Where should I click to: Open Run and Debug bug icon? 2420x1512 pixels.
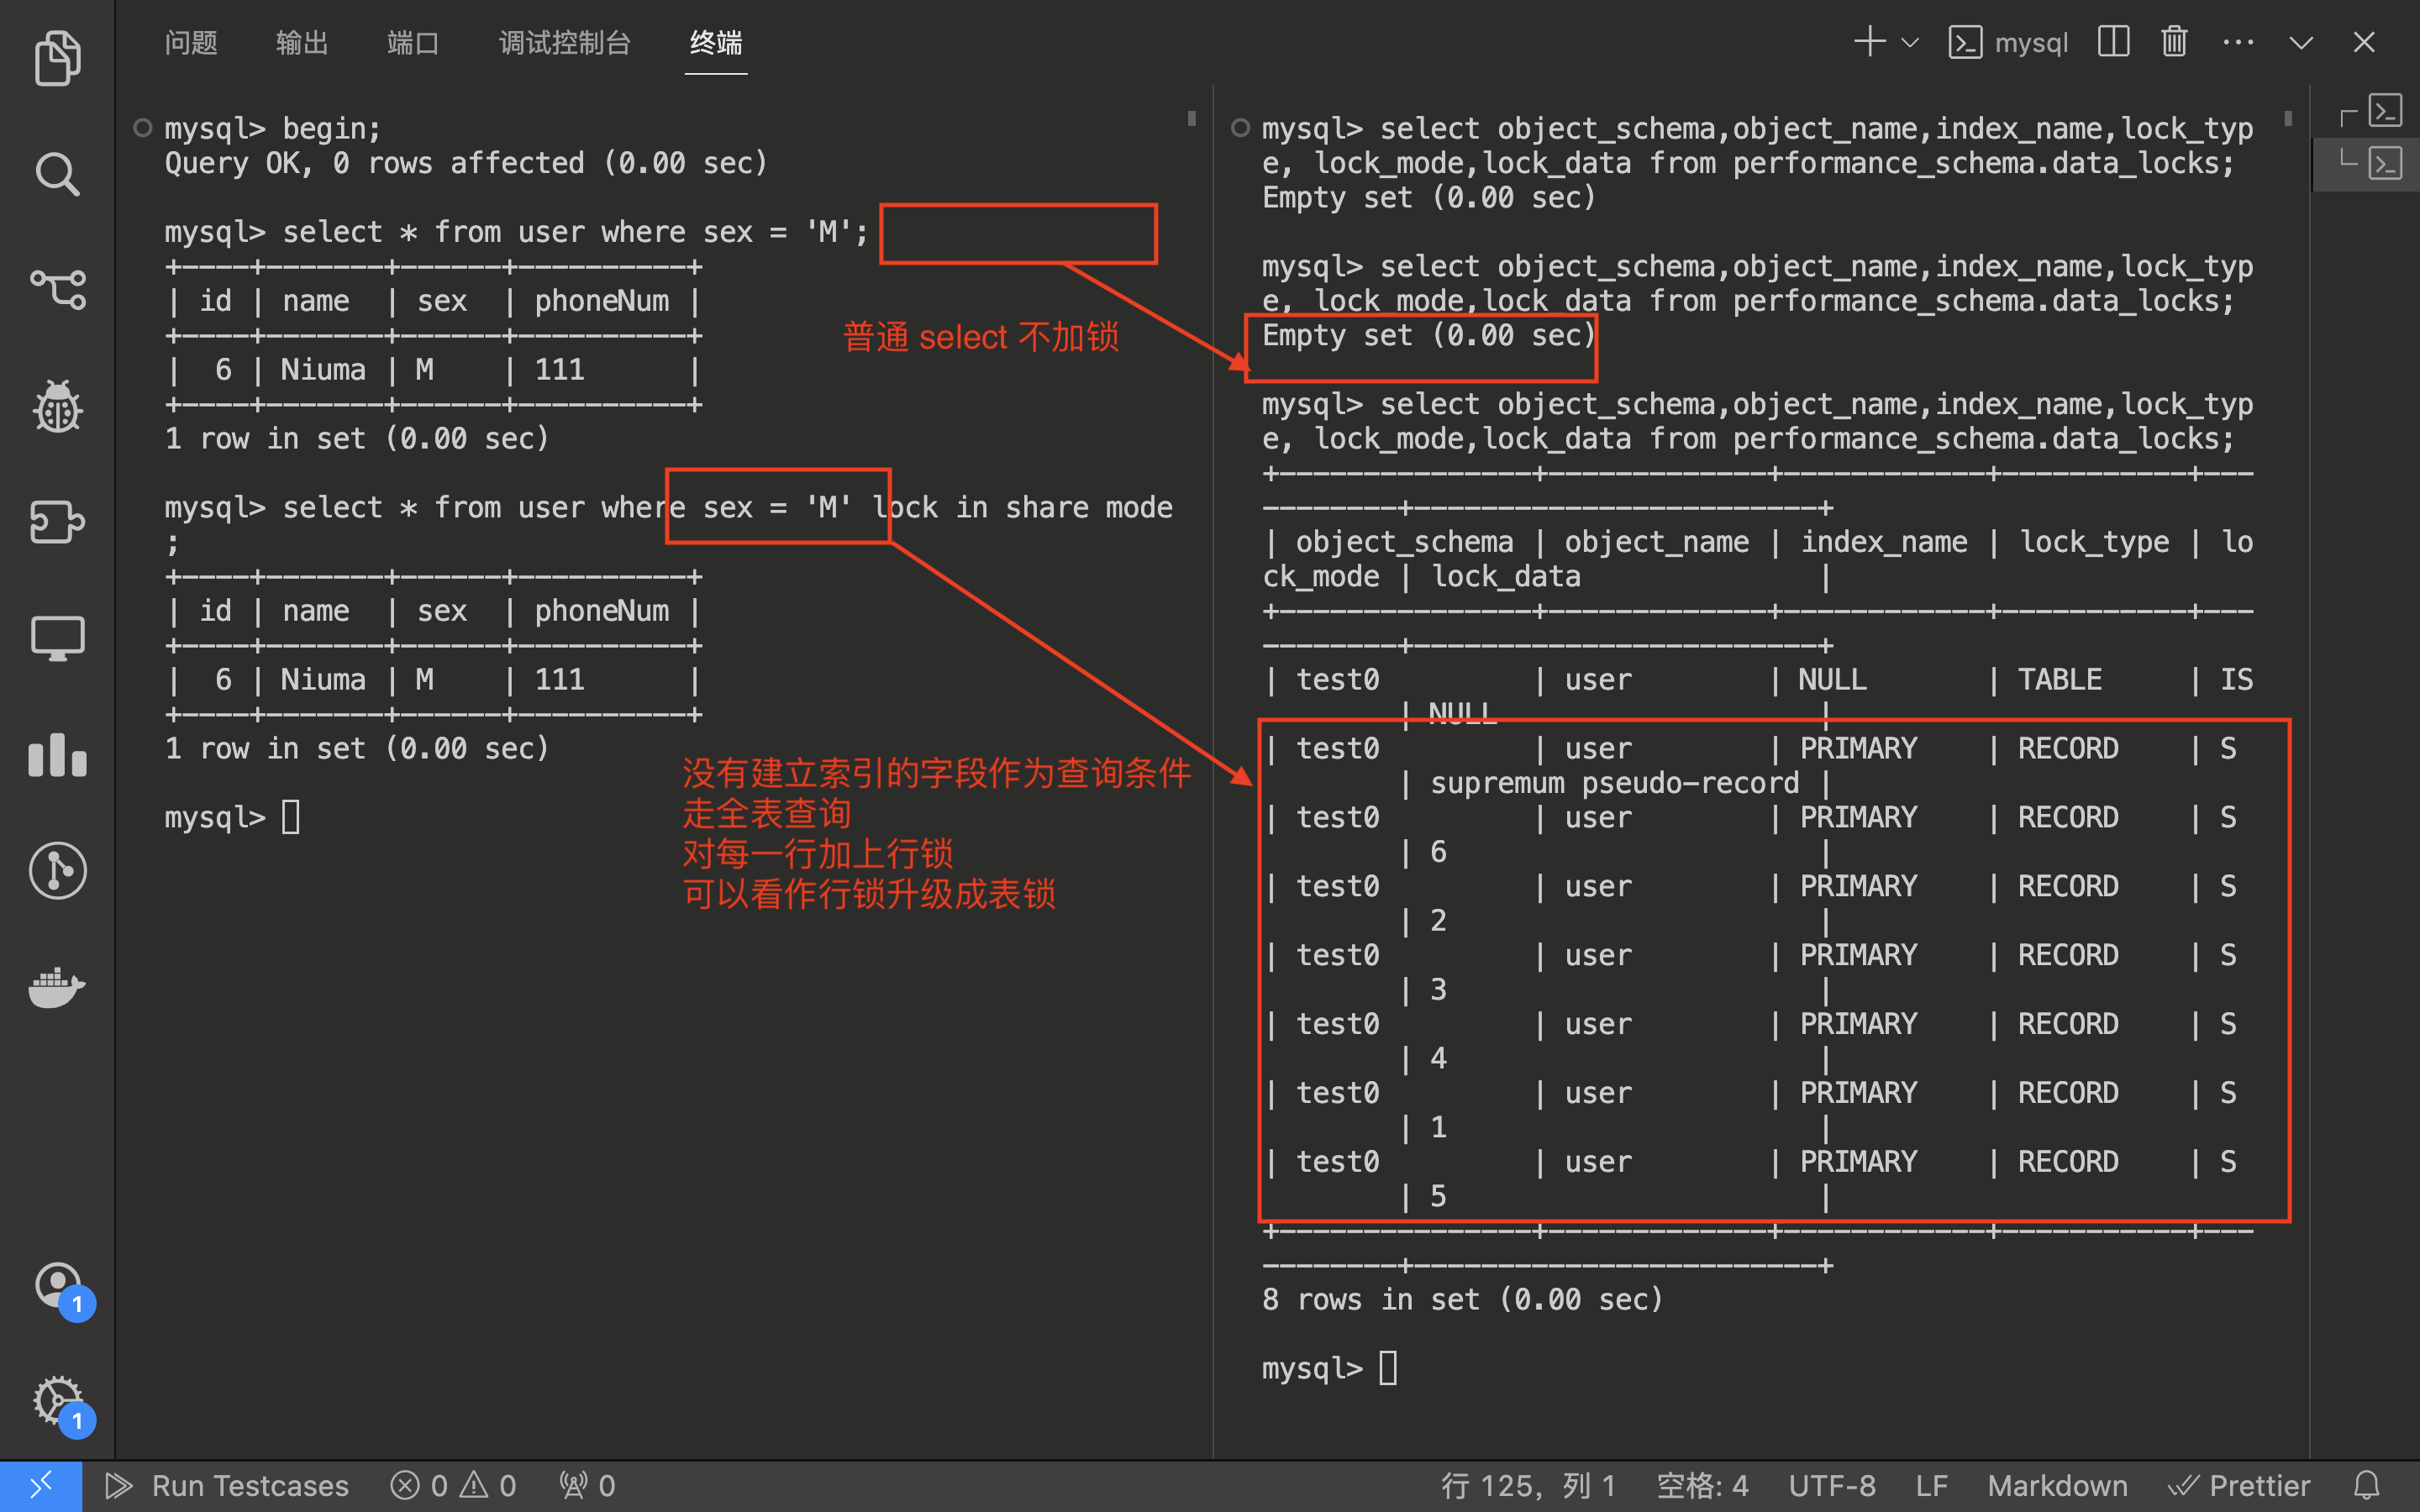tap(57, 406)
